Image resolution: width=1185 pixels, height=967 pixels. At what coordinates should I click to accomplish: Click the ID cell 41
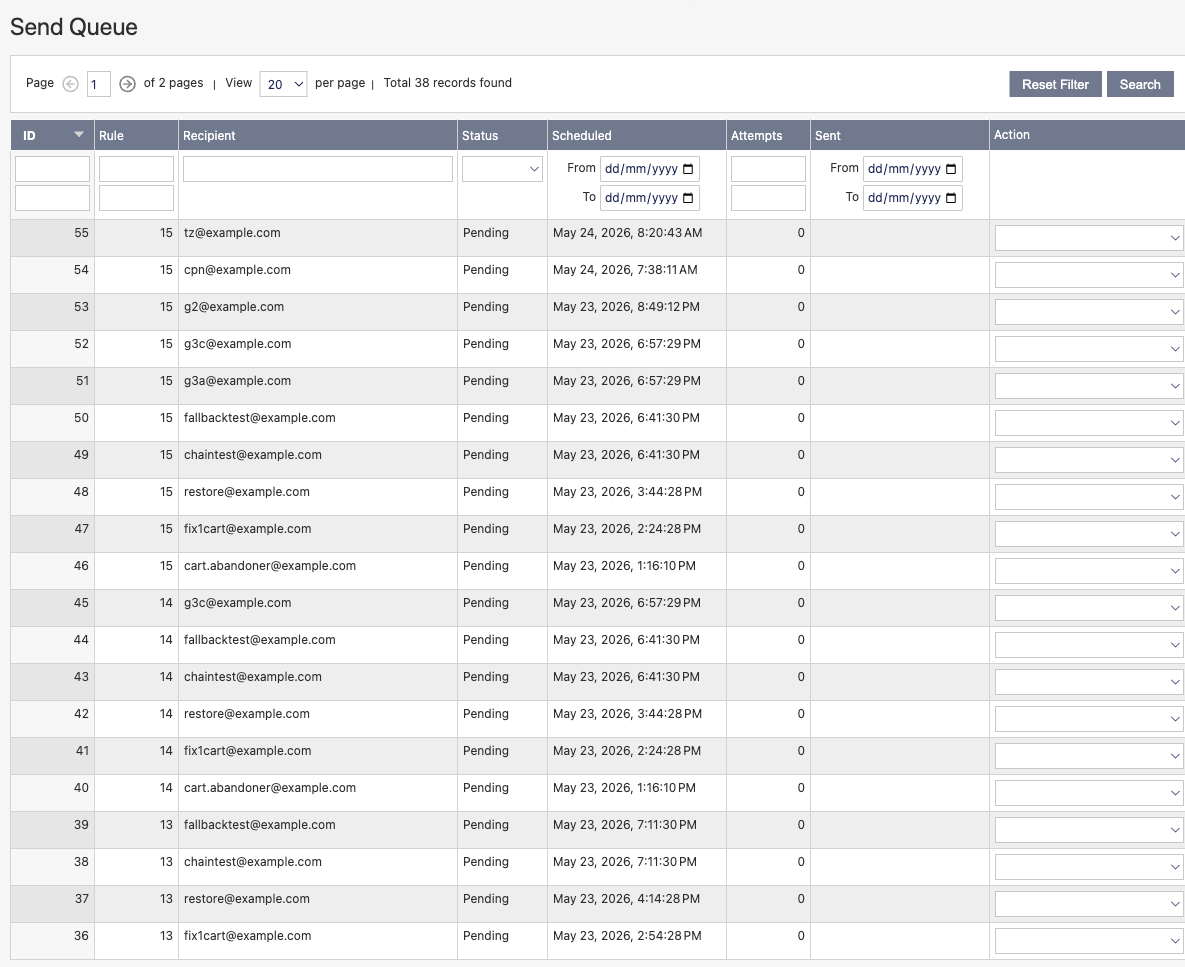(52, 756)
